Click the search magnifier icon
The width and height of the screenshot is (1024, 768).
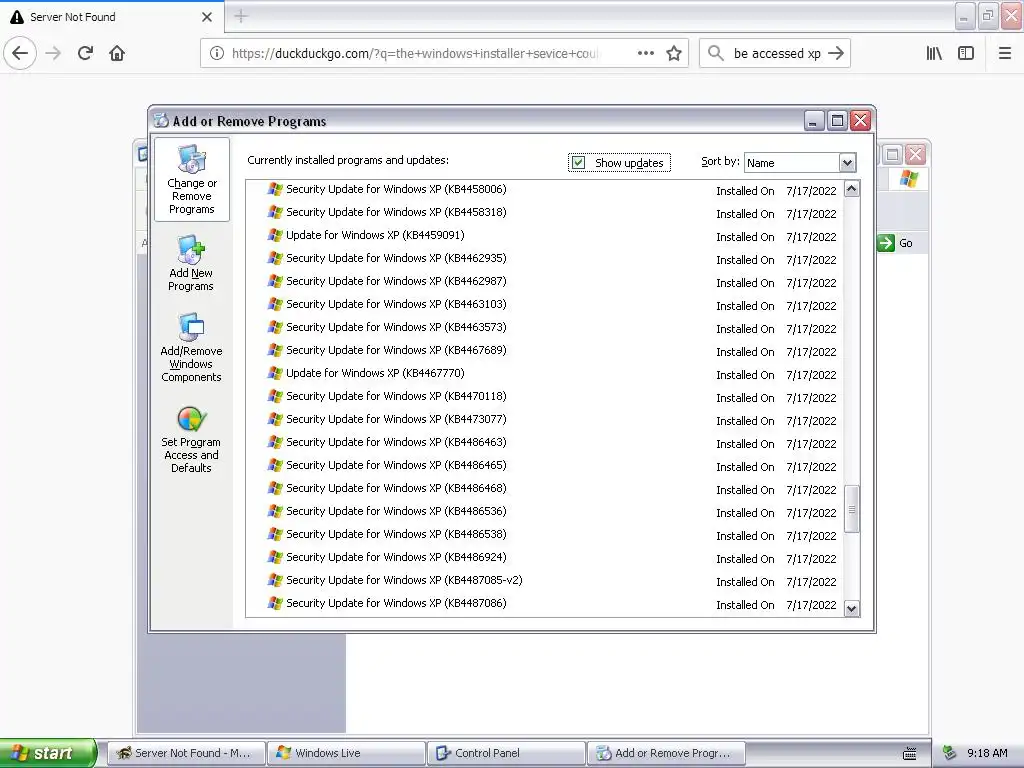[716, 54]
